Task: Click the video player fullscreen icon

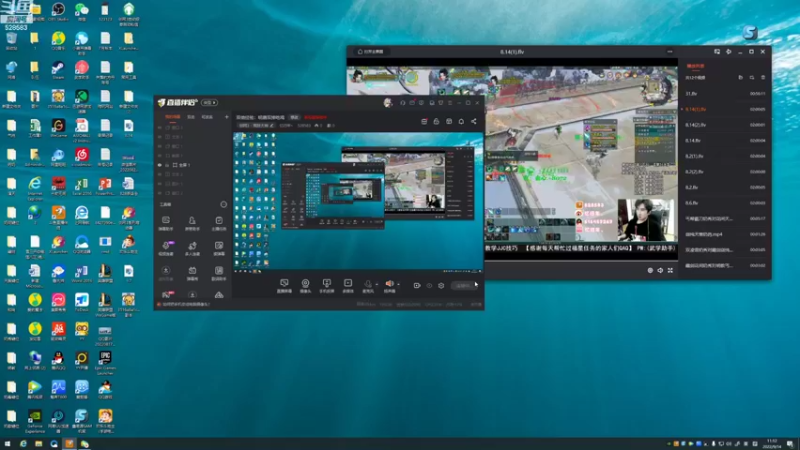Action: [x=670, y=270]
